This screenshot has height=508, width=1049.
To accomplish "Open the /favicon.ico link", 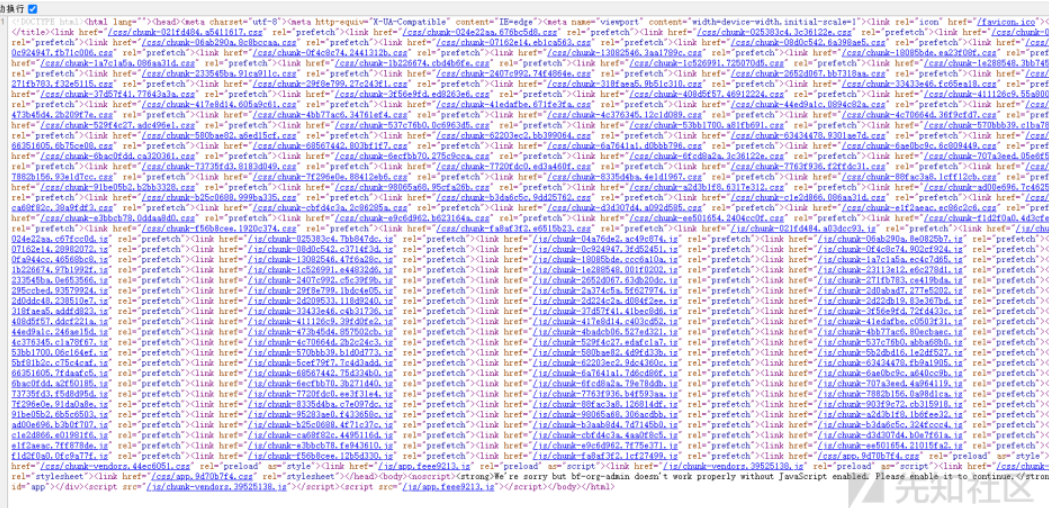I will point(1006,21).
